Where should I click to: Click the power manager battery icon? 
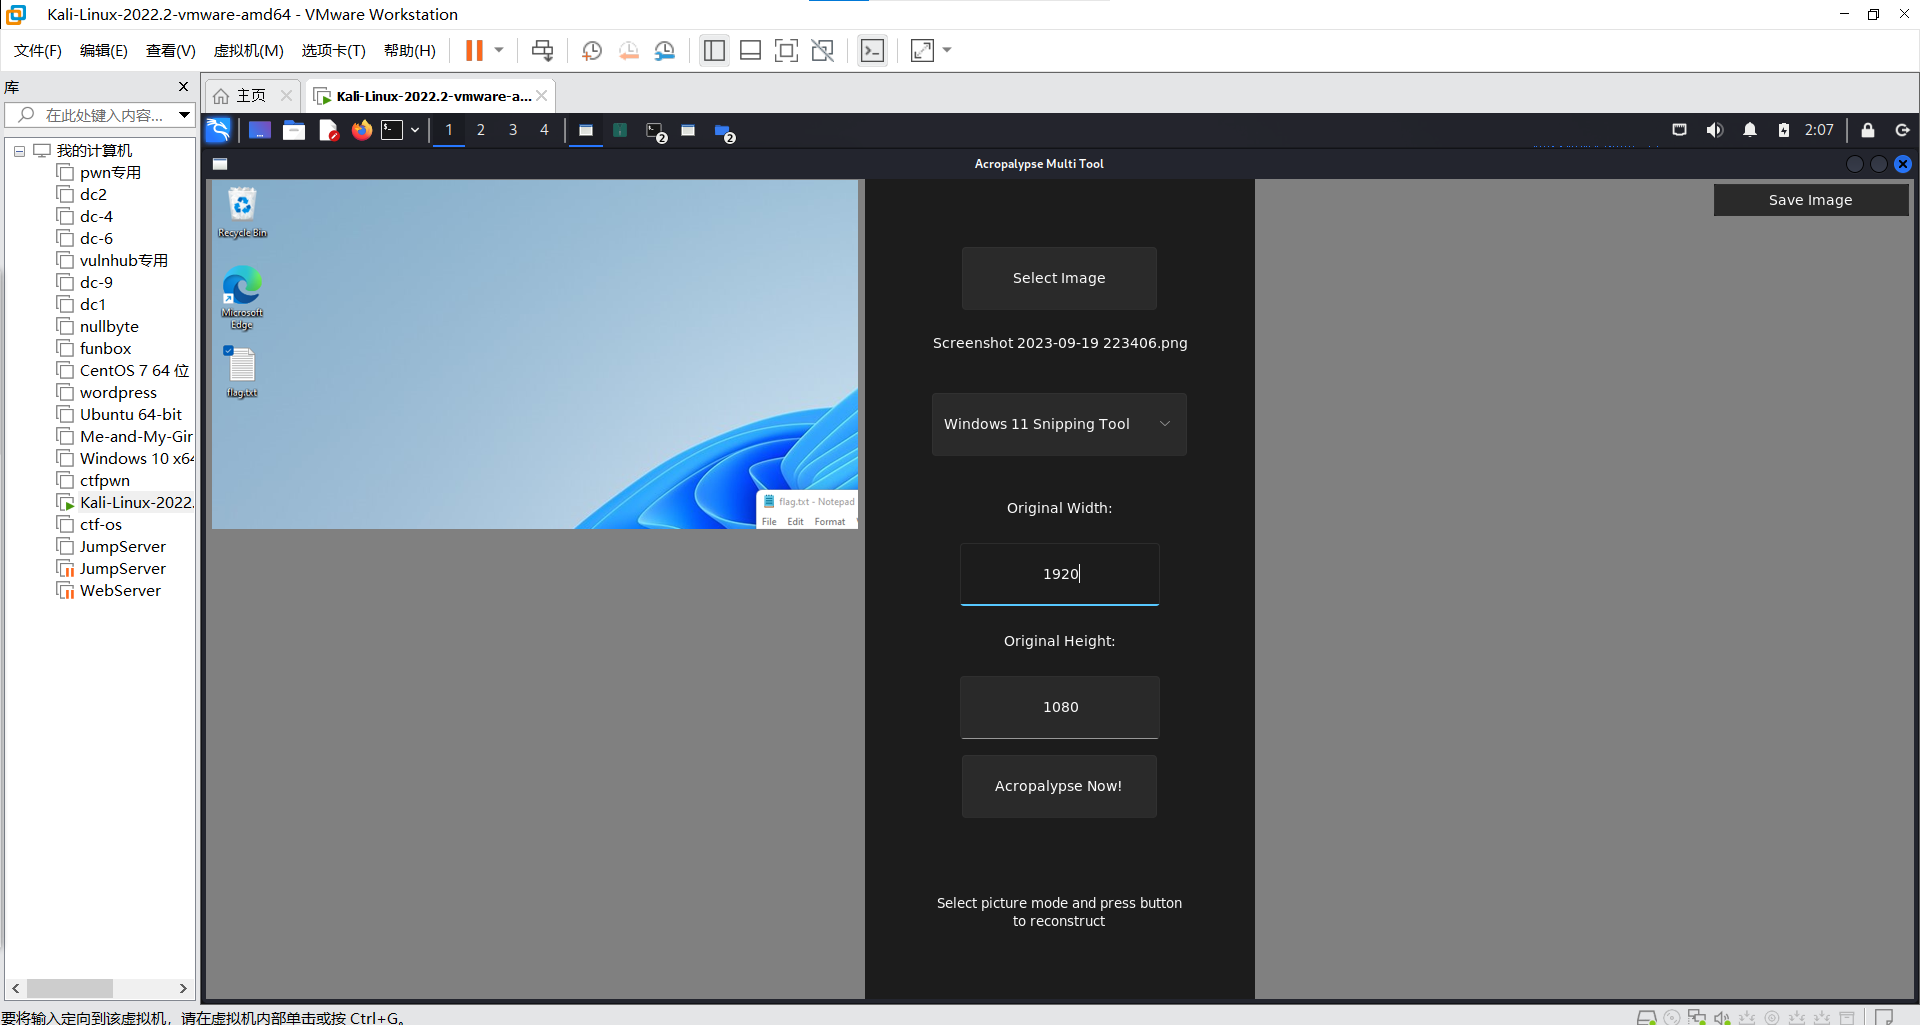(x=1784, y=130)
